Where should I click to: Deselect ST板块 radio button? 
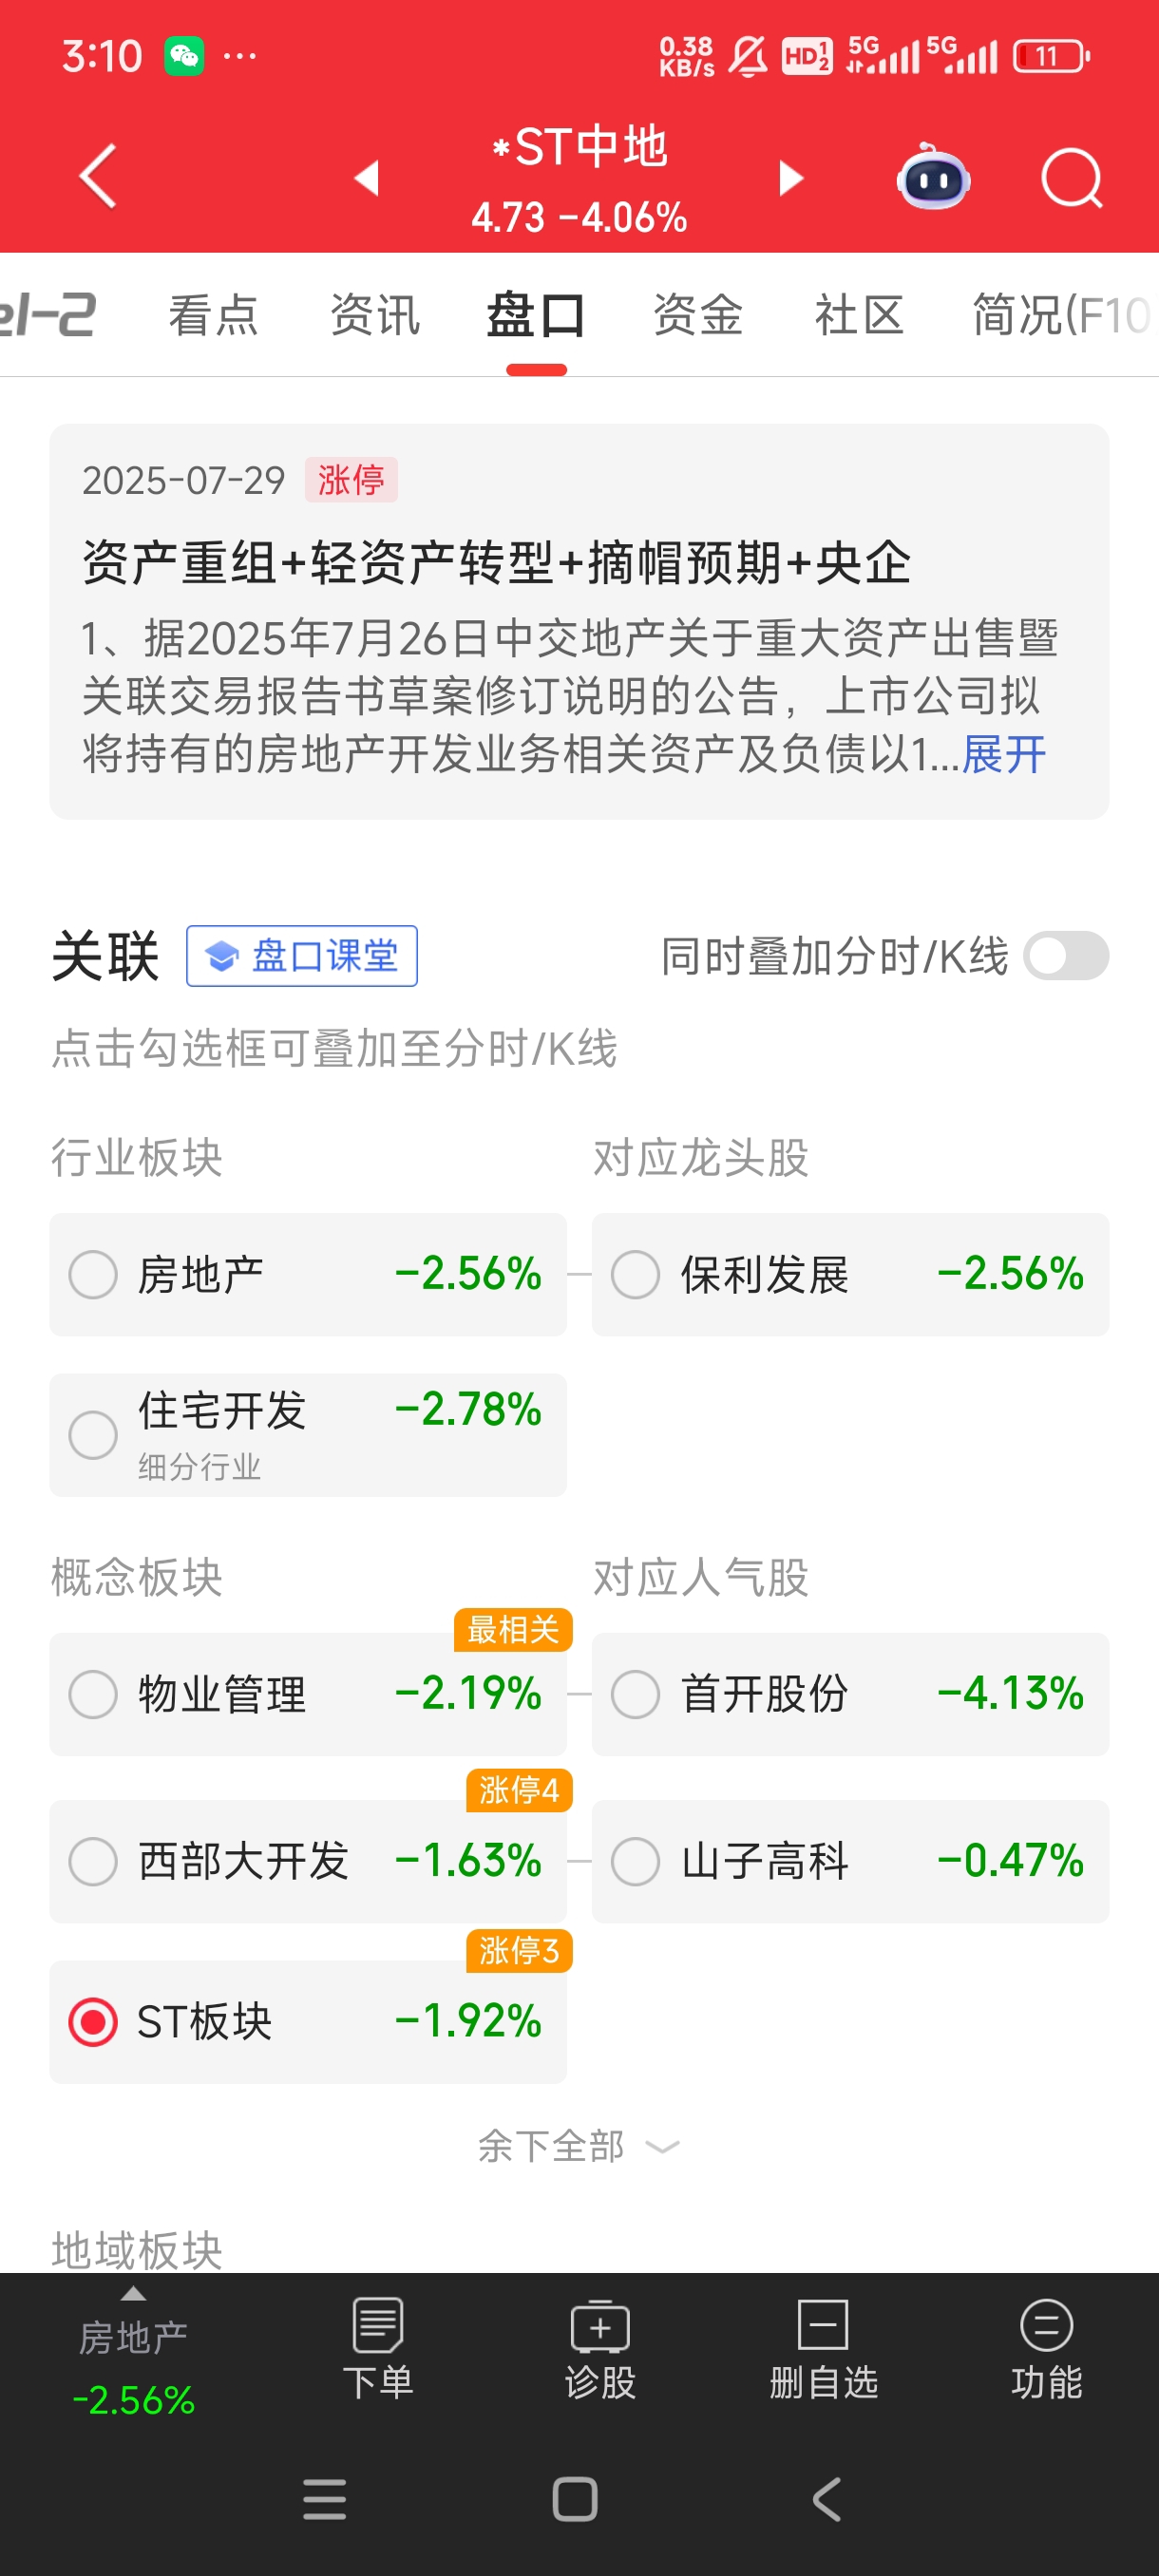(93, 2022)
